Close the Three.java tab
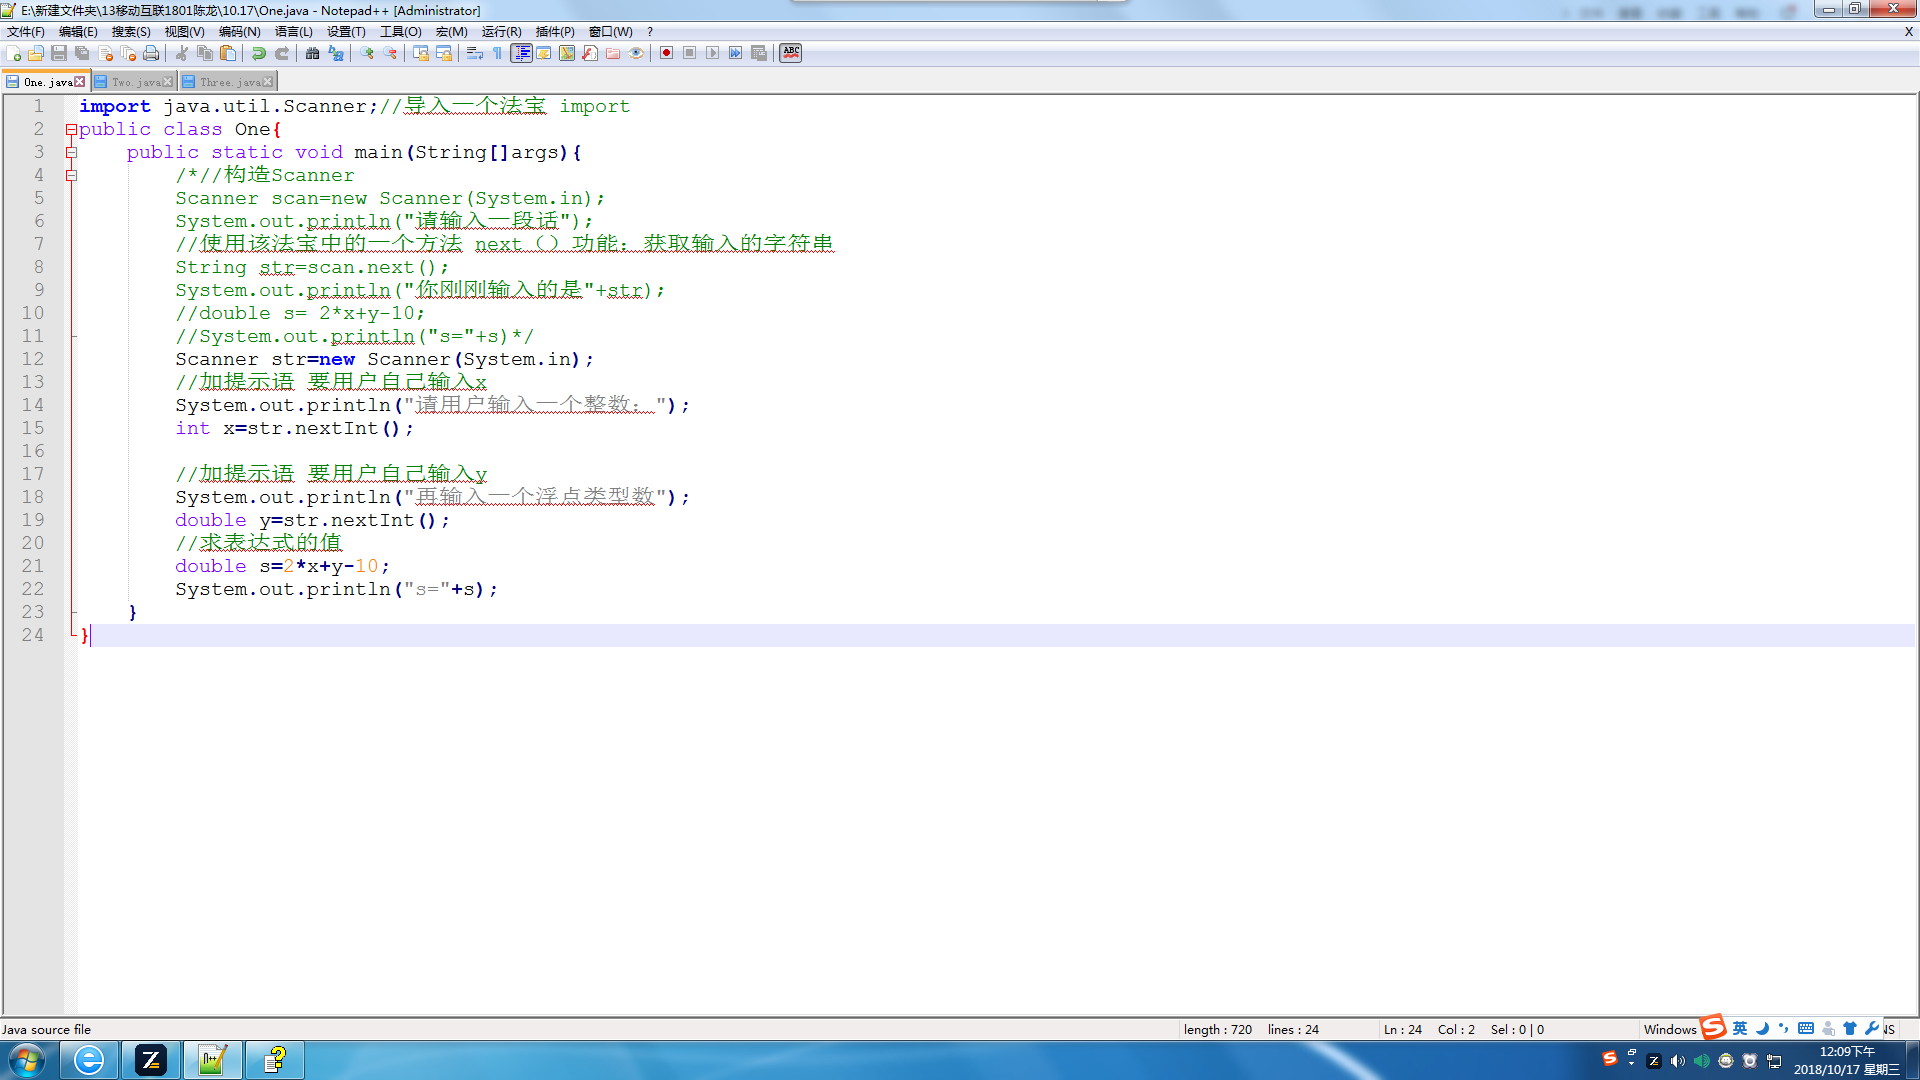 coord(268,82)
